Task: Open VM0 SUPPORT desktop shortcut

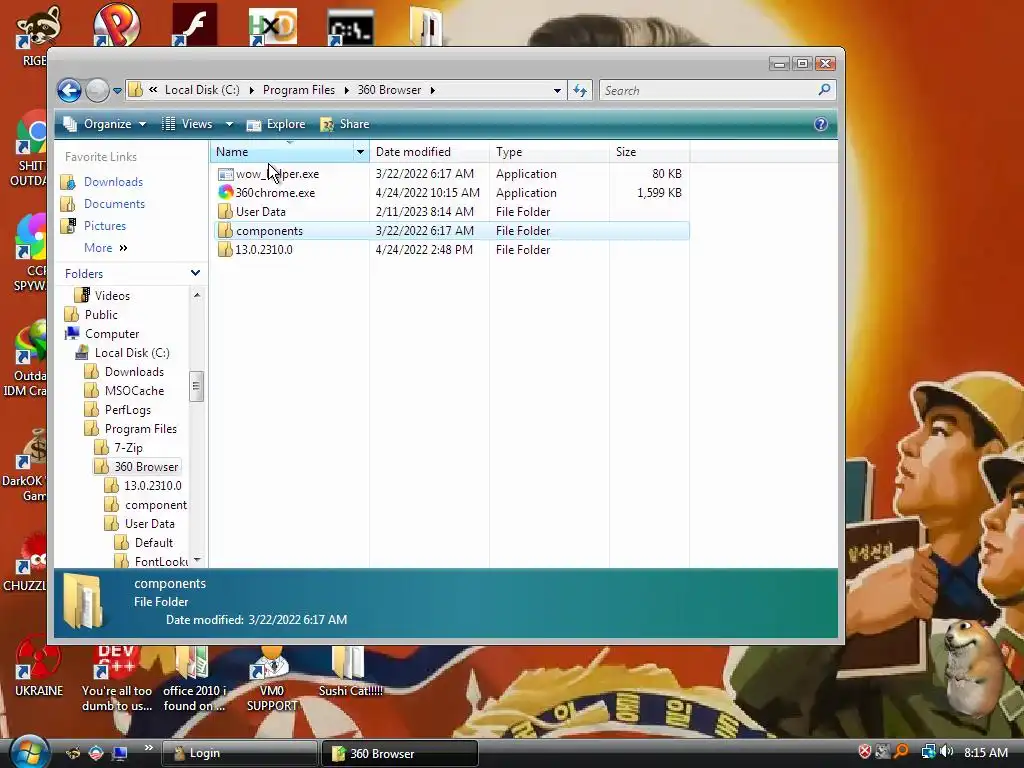Action: [272, 679]
